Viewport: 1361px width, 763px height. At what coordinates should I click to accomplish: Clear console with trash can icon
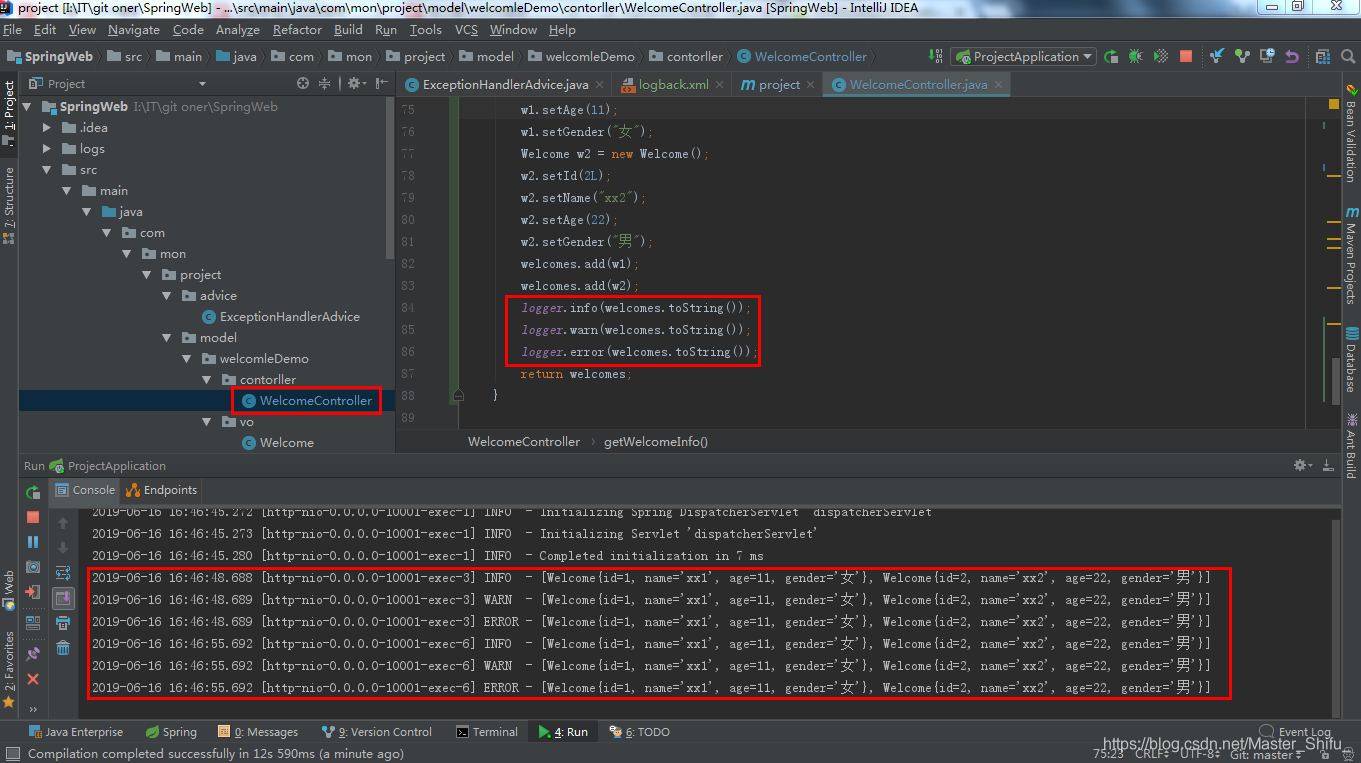click(63, 648)
